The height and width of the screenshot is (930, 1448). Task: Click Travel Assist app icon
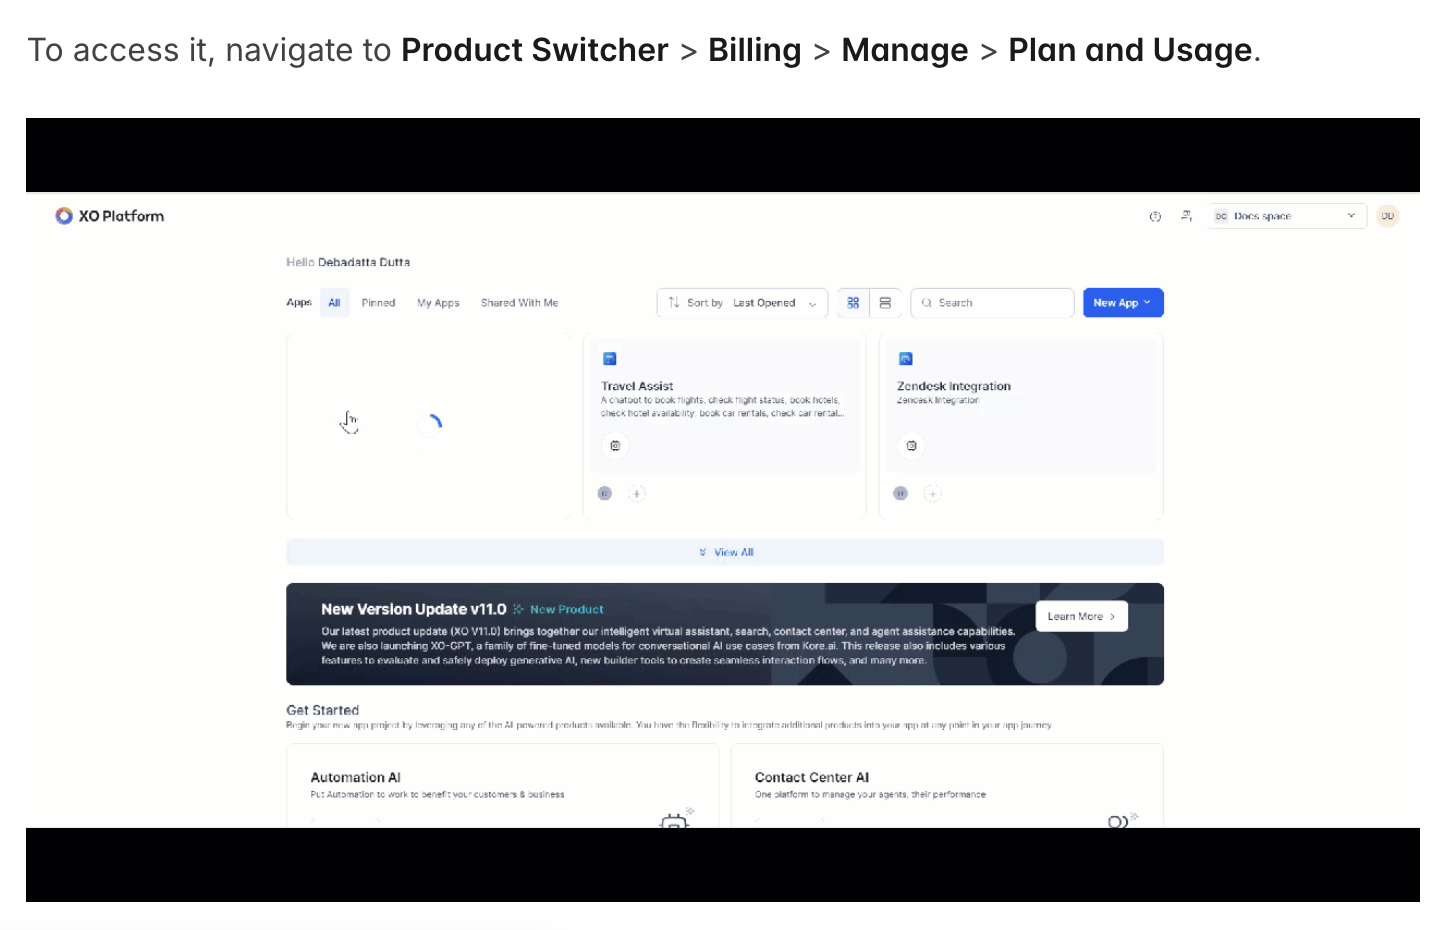[610, 359]
